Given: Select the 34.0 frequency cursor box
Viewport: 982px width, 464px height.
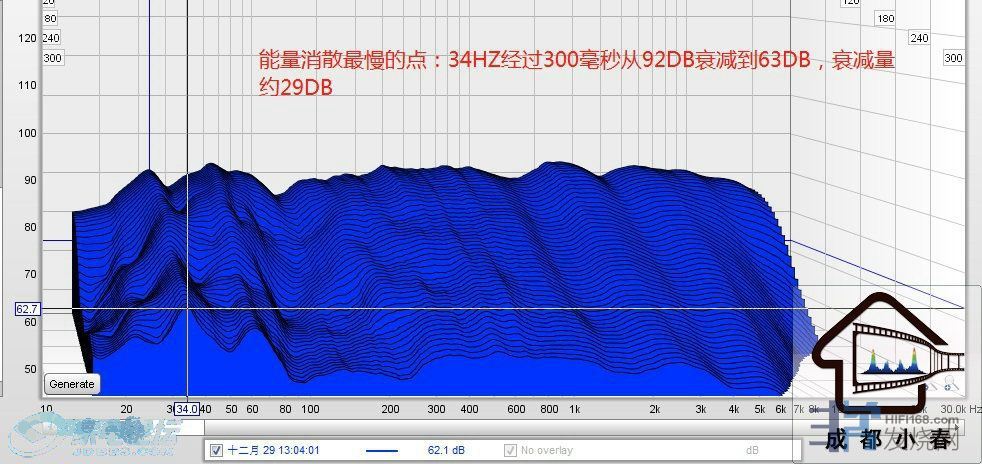Looking at the screenshot, I should (x=187, y=409).
